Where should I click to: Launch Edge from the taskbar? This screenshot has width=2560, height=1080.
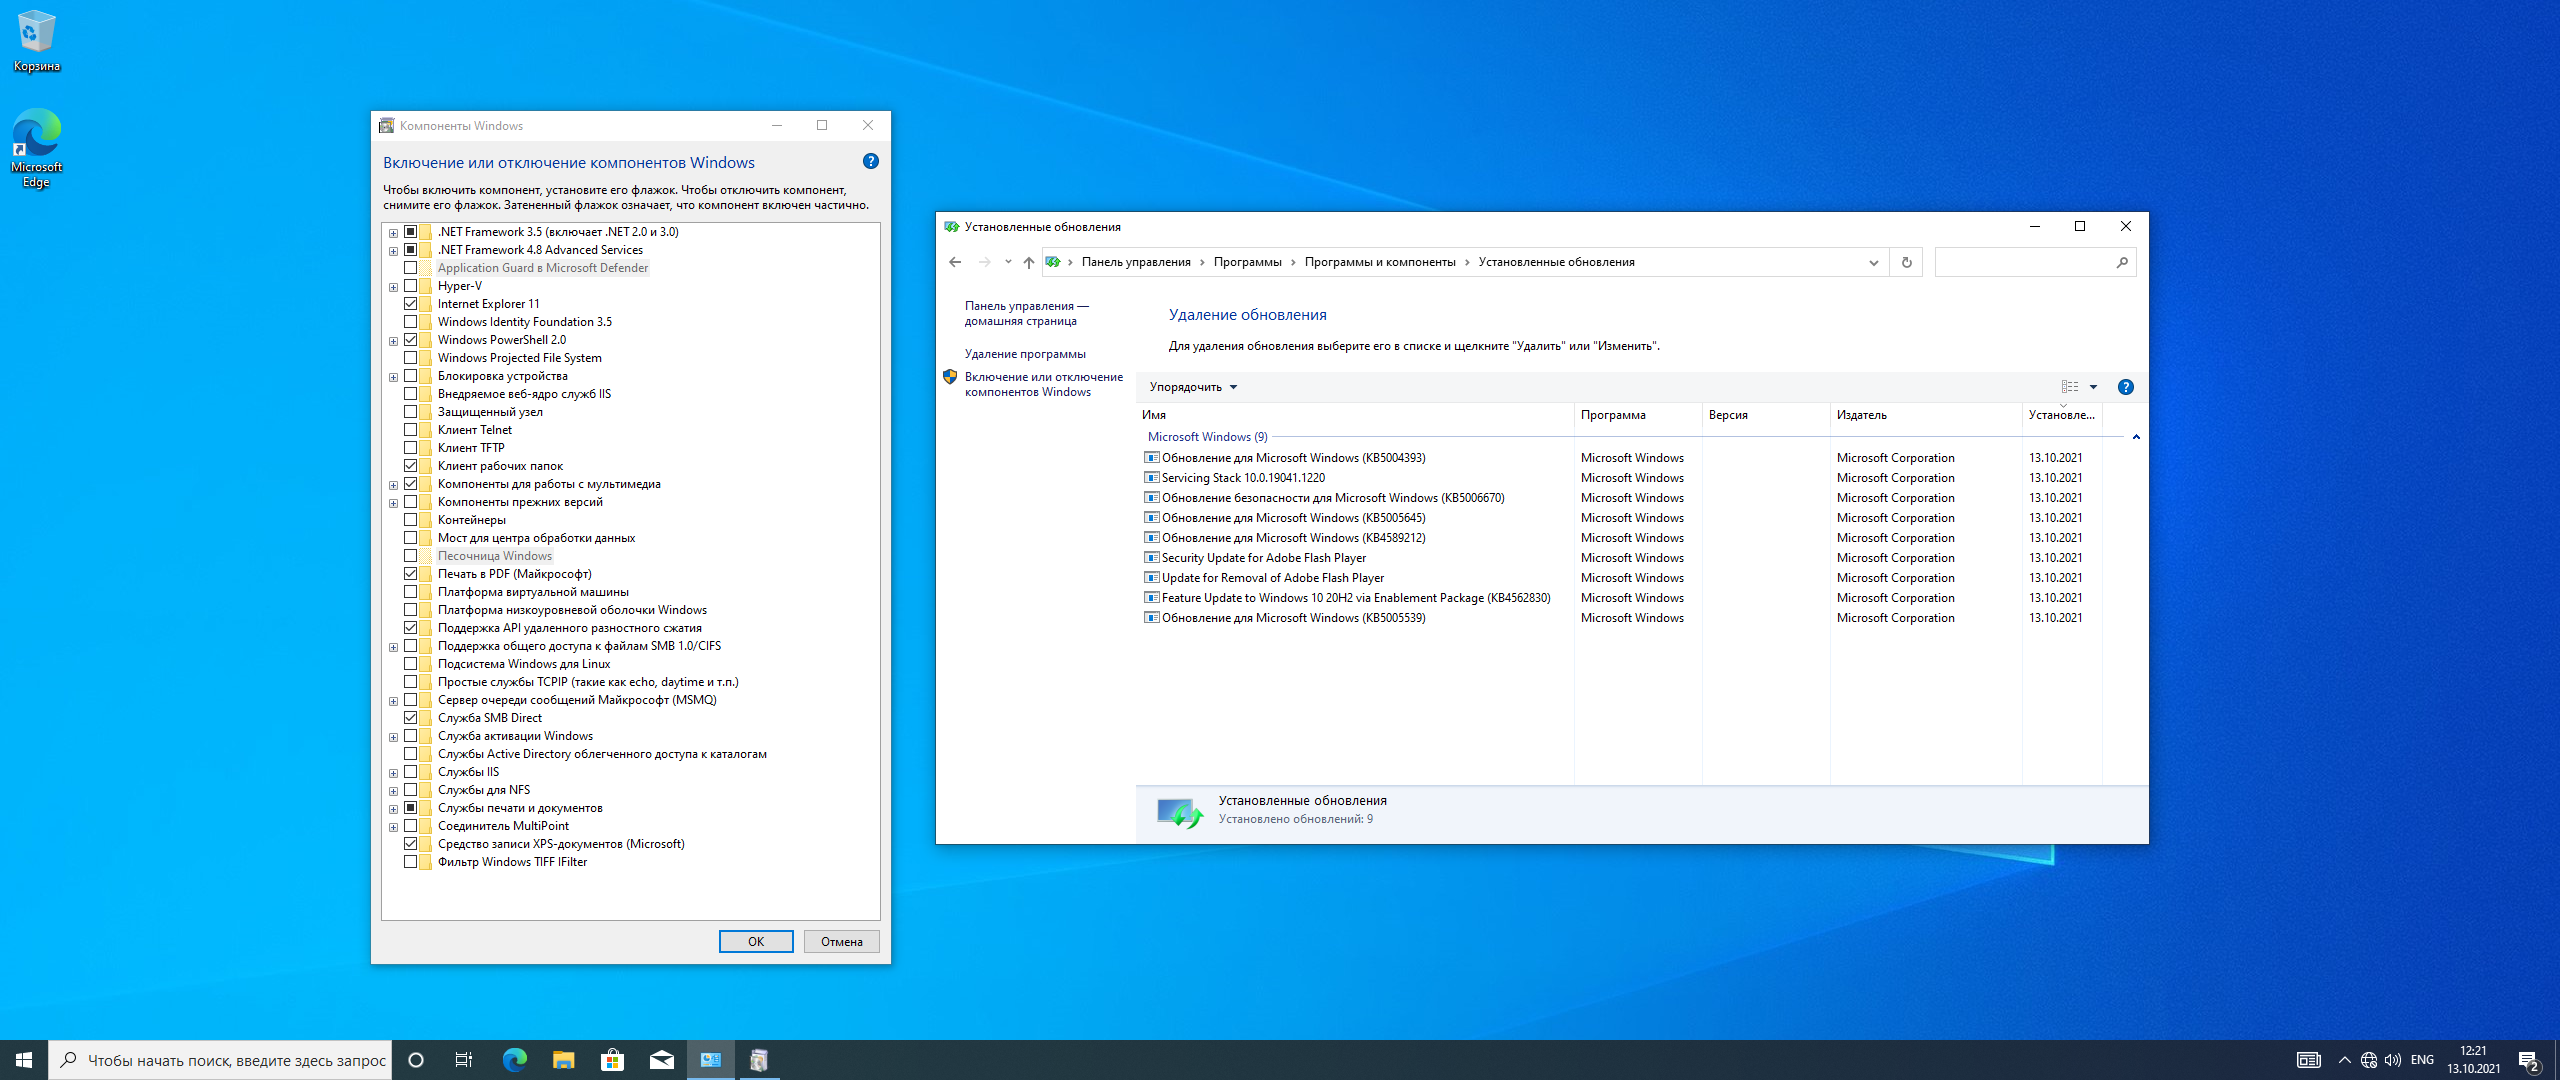[514, 1060]
